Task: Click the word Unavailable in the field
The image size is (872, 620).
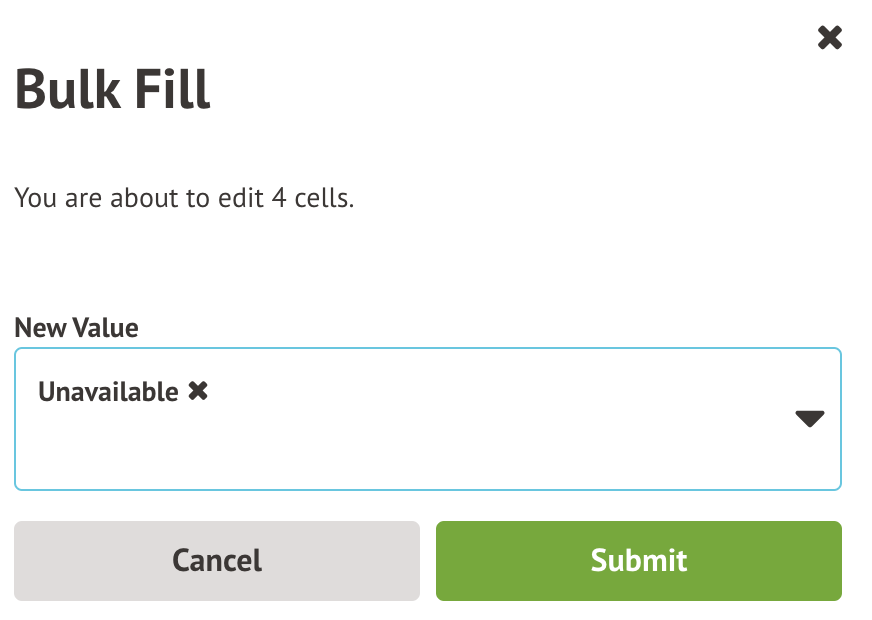Action: (x=108, y=392)
